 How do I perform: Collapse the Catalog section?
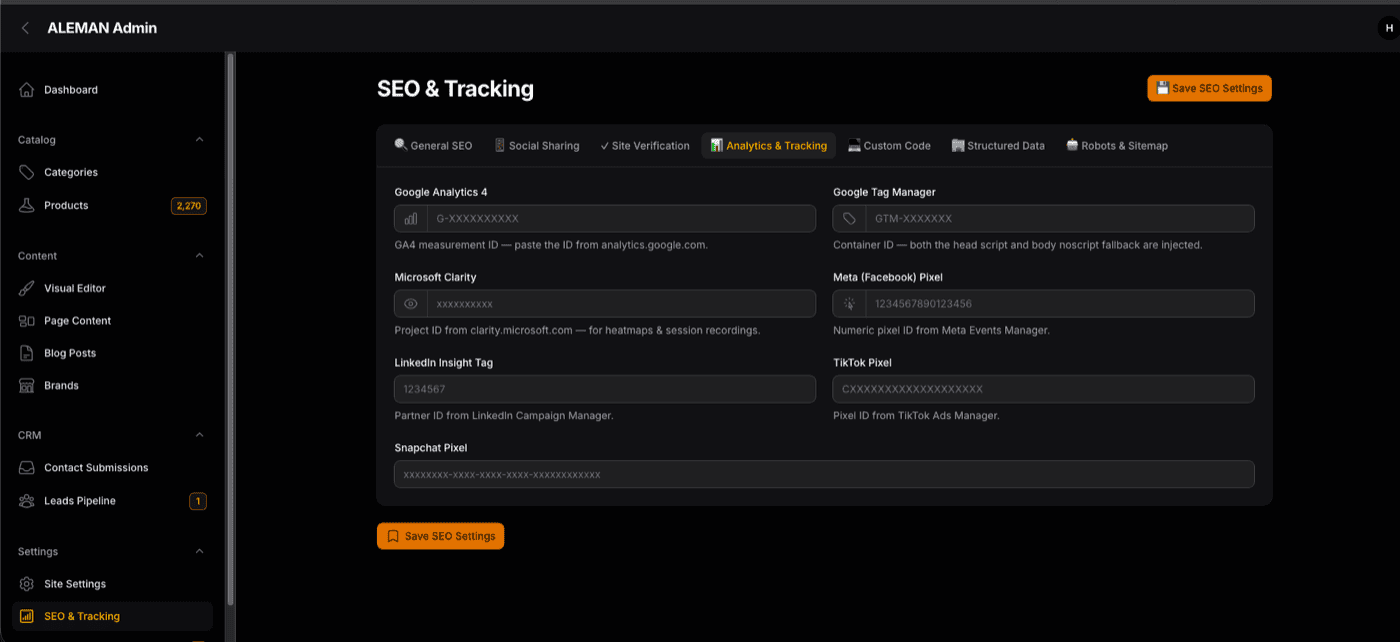click(x=199, y=140)
